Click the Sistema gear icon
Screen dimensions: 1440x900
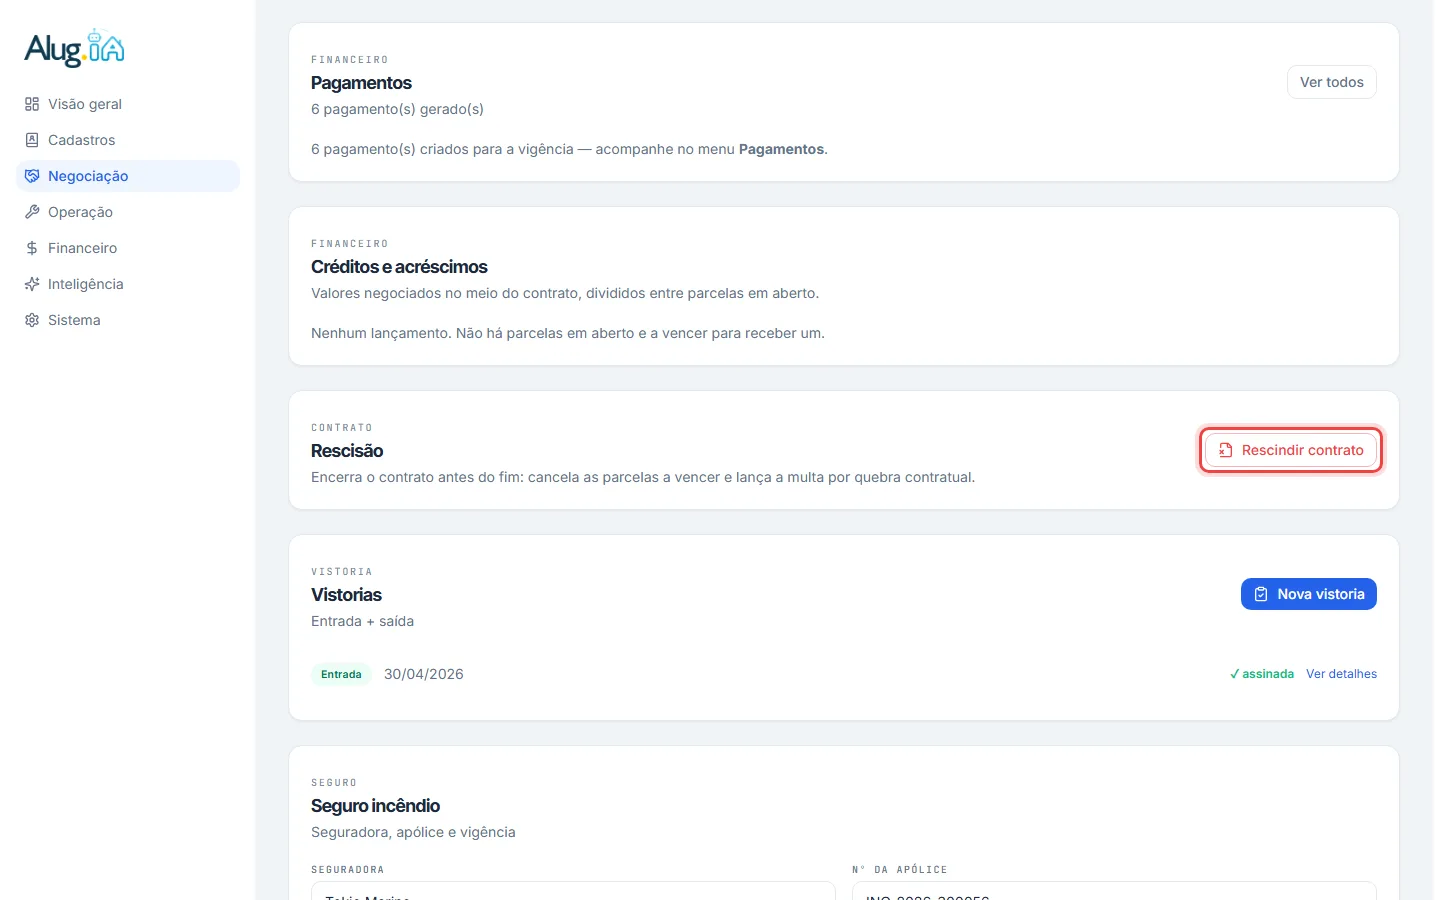(x=32, y=320)
